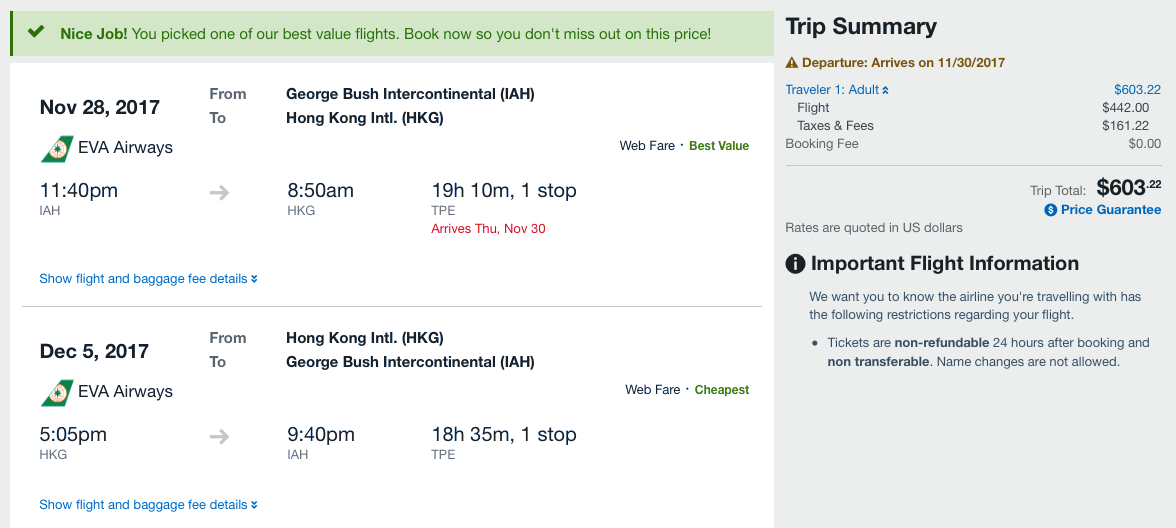Click arrow icon in the outbound flight times
The width and height of the screenshot is (1176, 528).
[219, 192]
